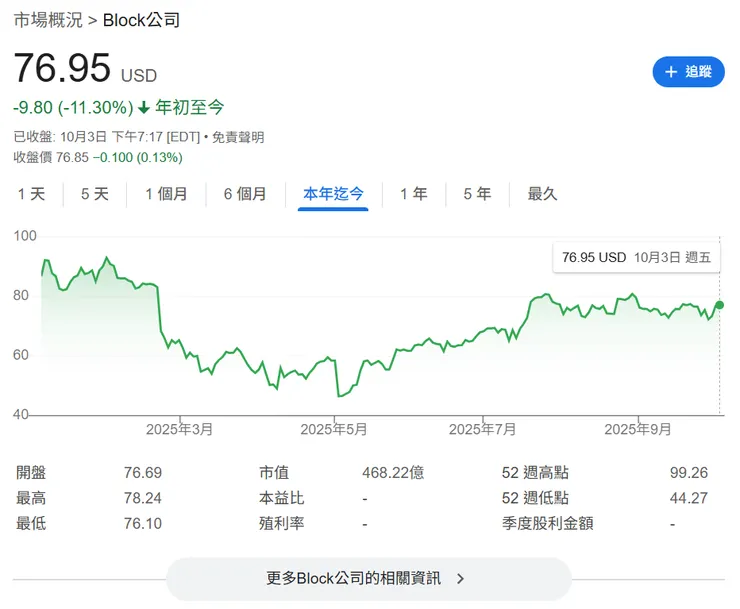Viewport: 740px width, 609px height.
Task: Click the 追蹤 follow button
Action: coord(688,72)
